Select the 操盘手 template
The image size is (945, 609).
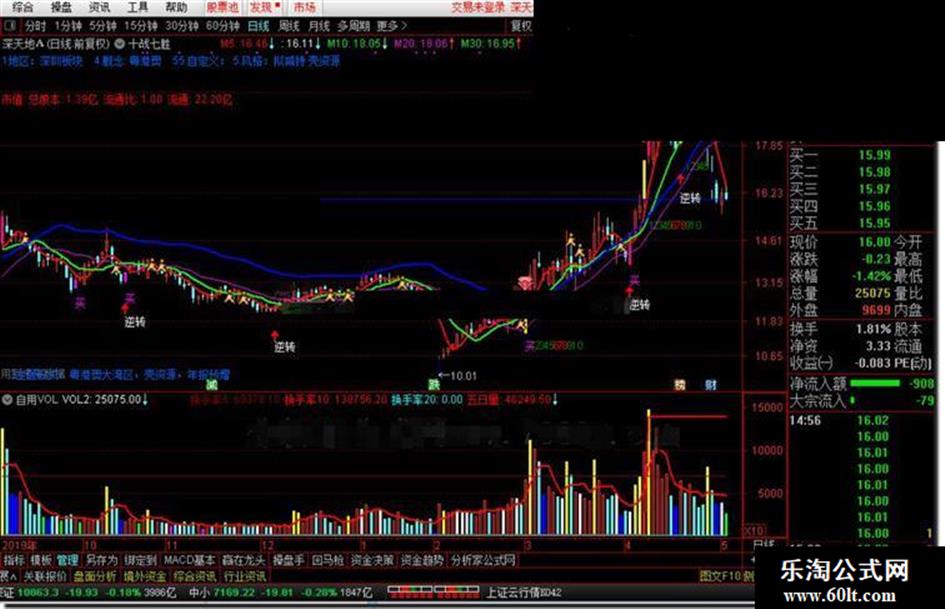click(x=288, y=560)
